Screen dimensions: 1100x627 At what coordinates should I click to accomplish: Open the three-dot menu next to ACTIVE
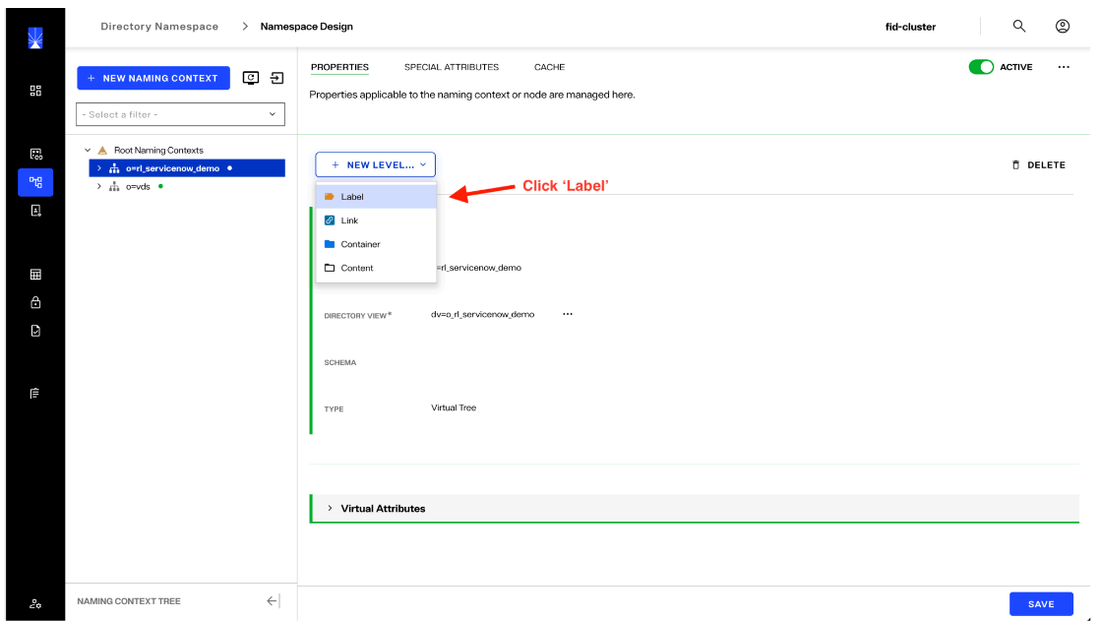[1064, 67]
